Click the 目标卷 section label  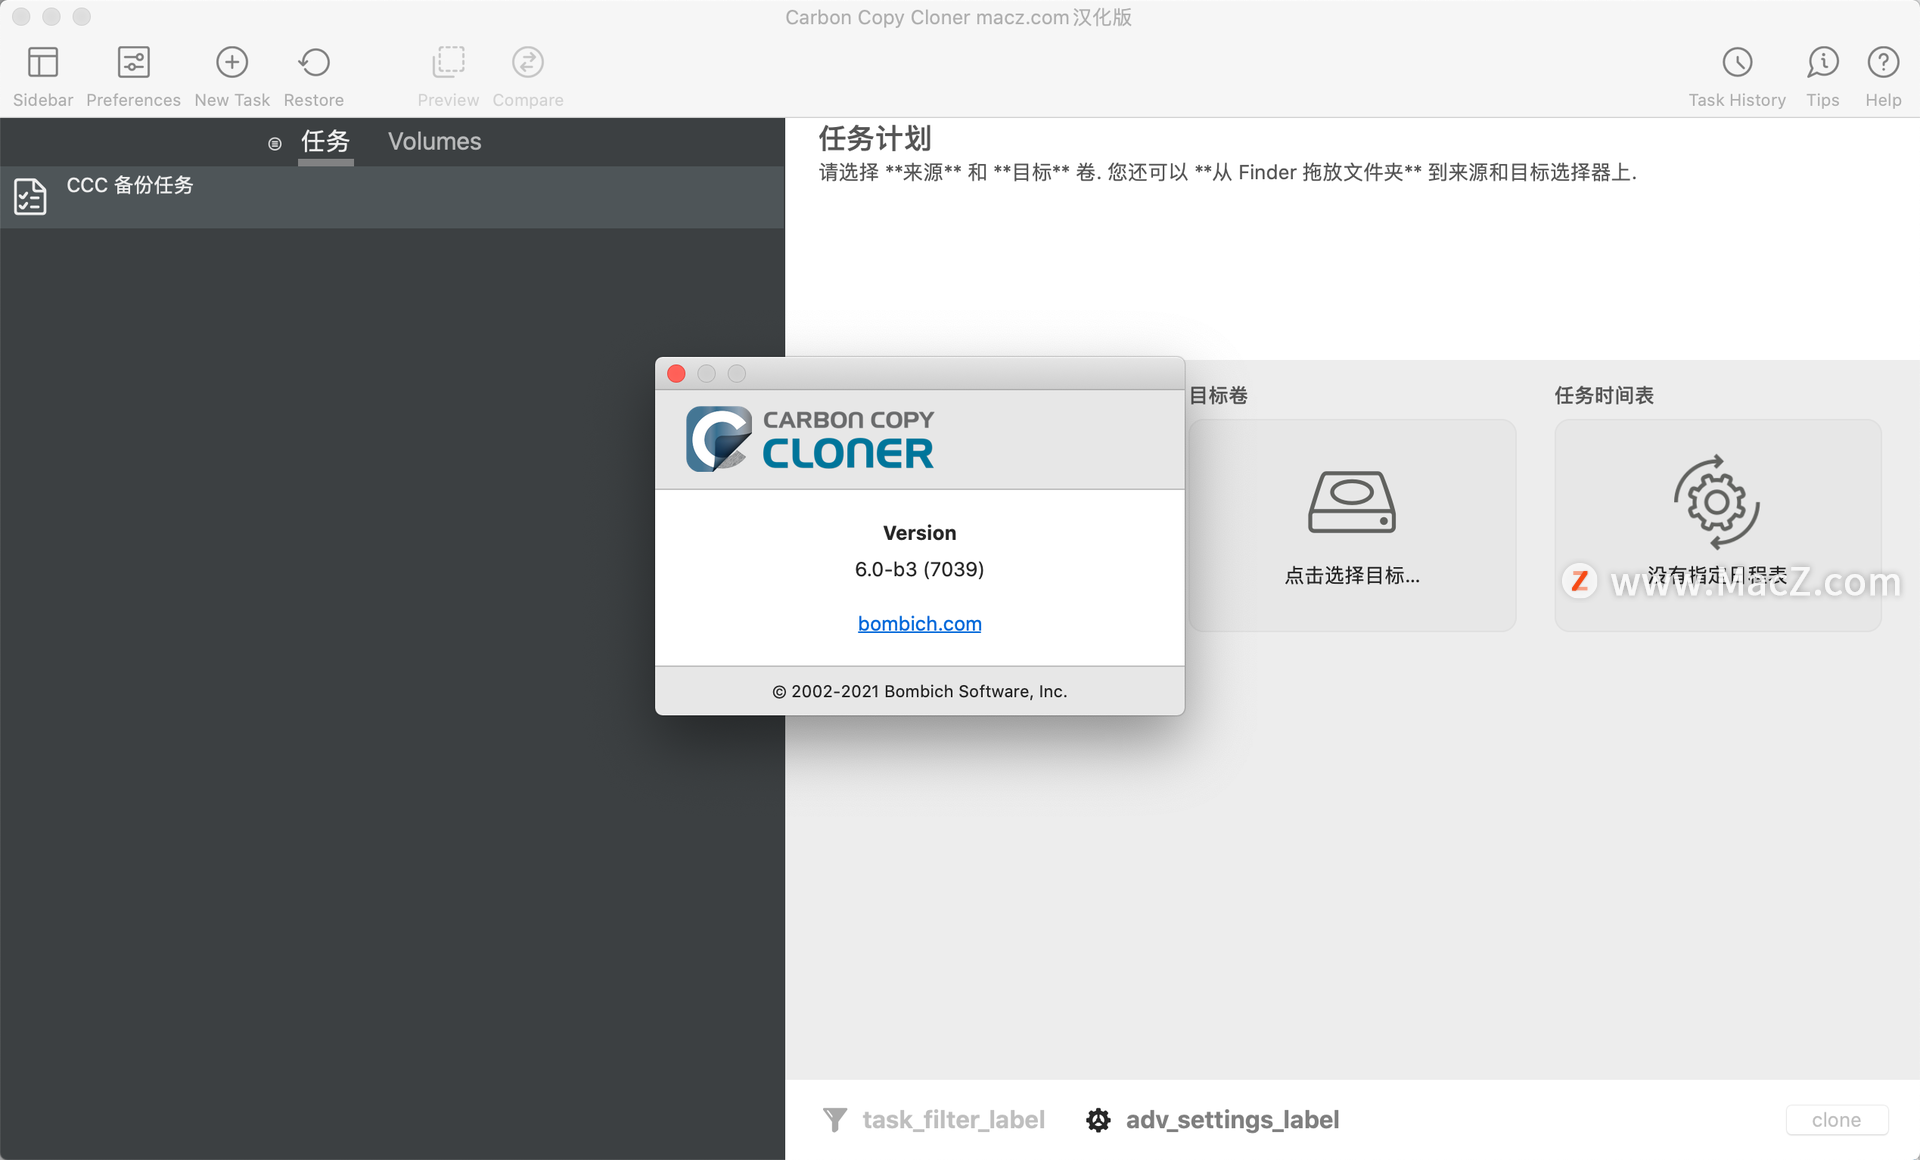[x=1218, y=396]
